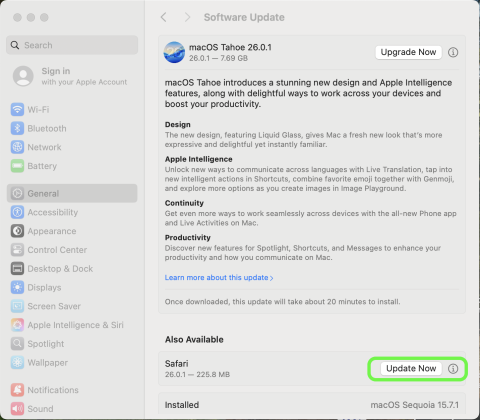Select Bluetooth in the sidebar
The height and width of the screenshot is (420, 480).
pyautogui.click(x=47, y=128)
